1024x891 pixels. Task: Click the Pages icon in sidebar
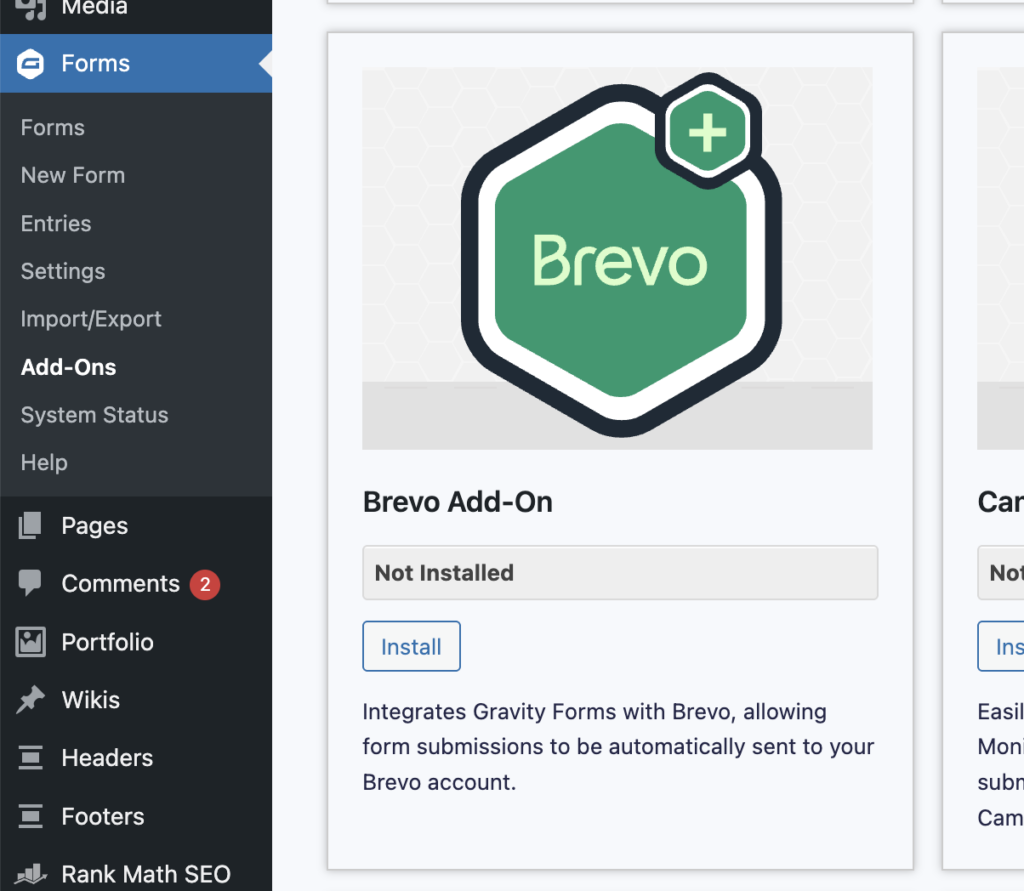(30, 526)
